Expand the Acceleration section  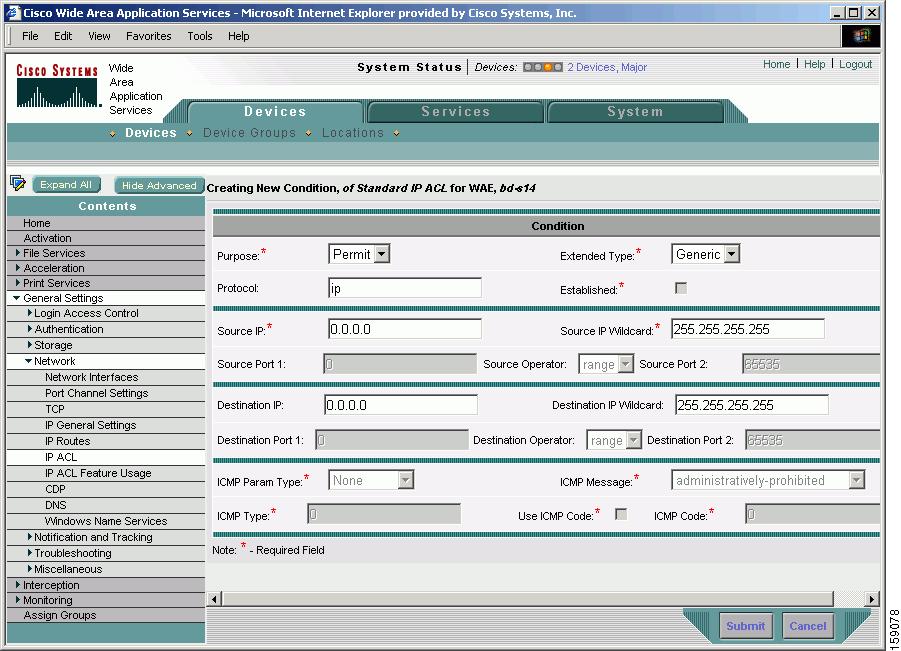(x=18, y=267)
